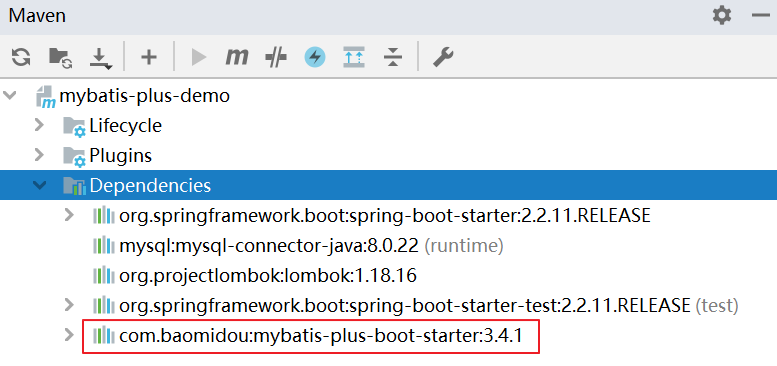Add Maven project with plus icon
The height and width of the screenshot is (366, 777).
(149, 57)
